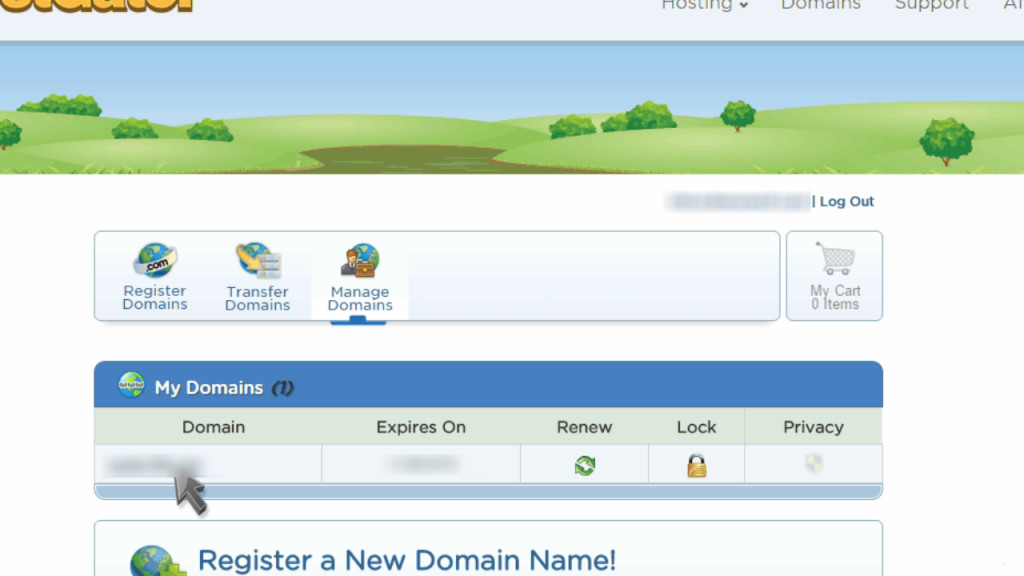1024x576 pixels.
Task: Click the Manage Domains icon
Action: [359, 263]
